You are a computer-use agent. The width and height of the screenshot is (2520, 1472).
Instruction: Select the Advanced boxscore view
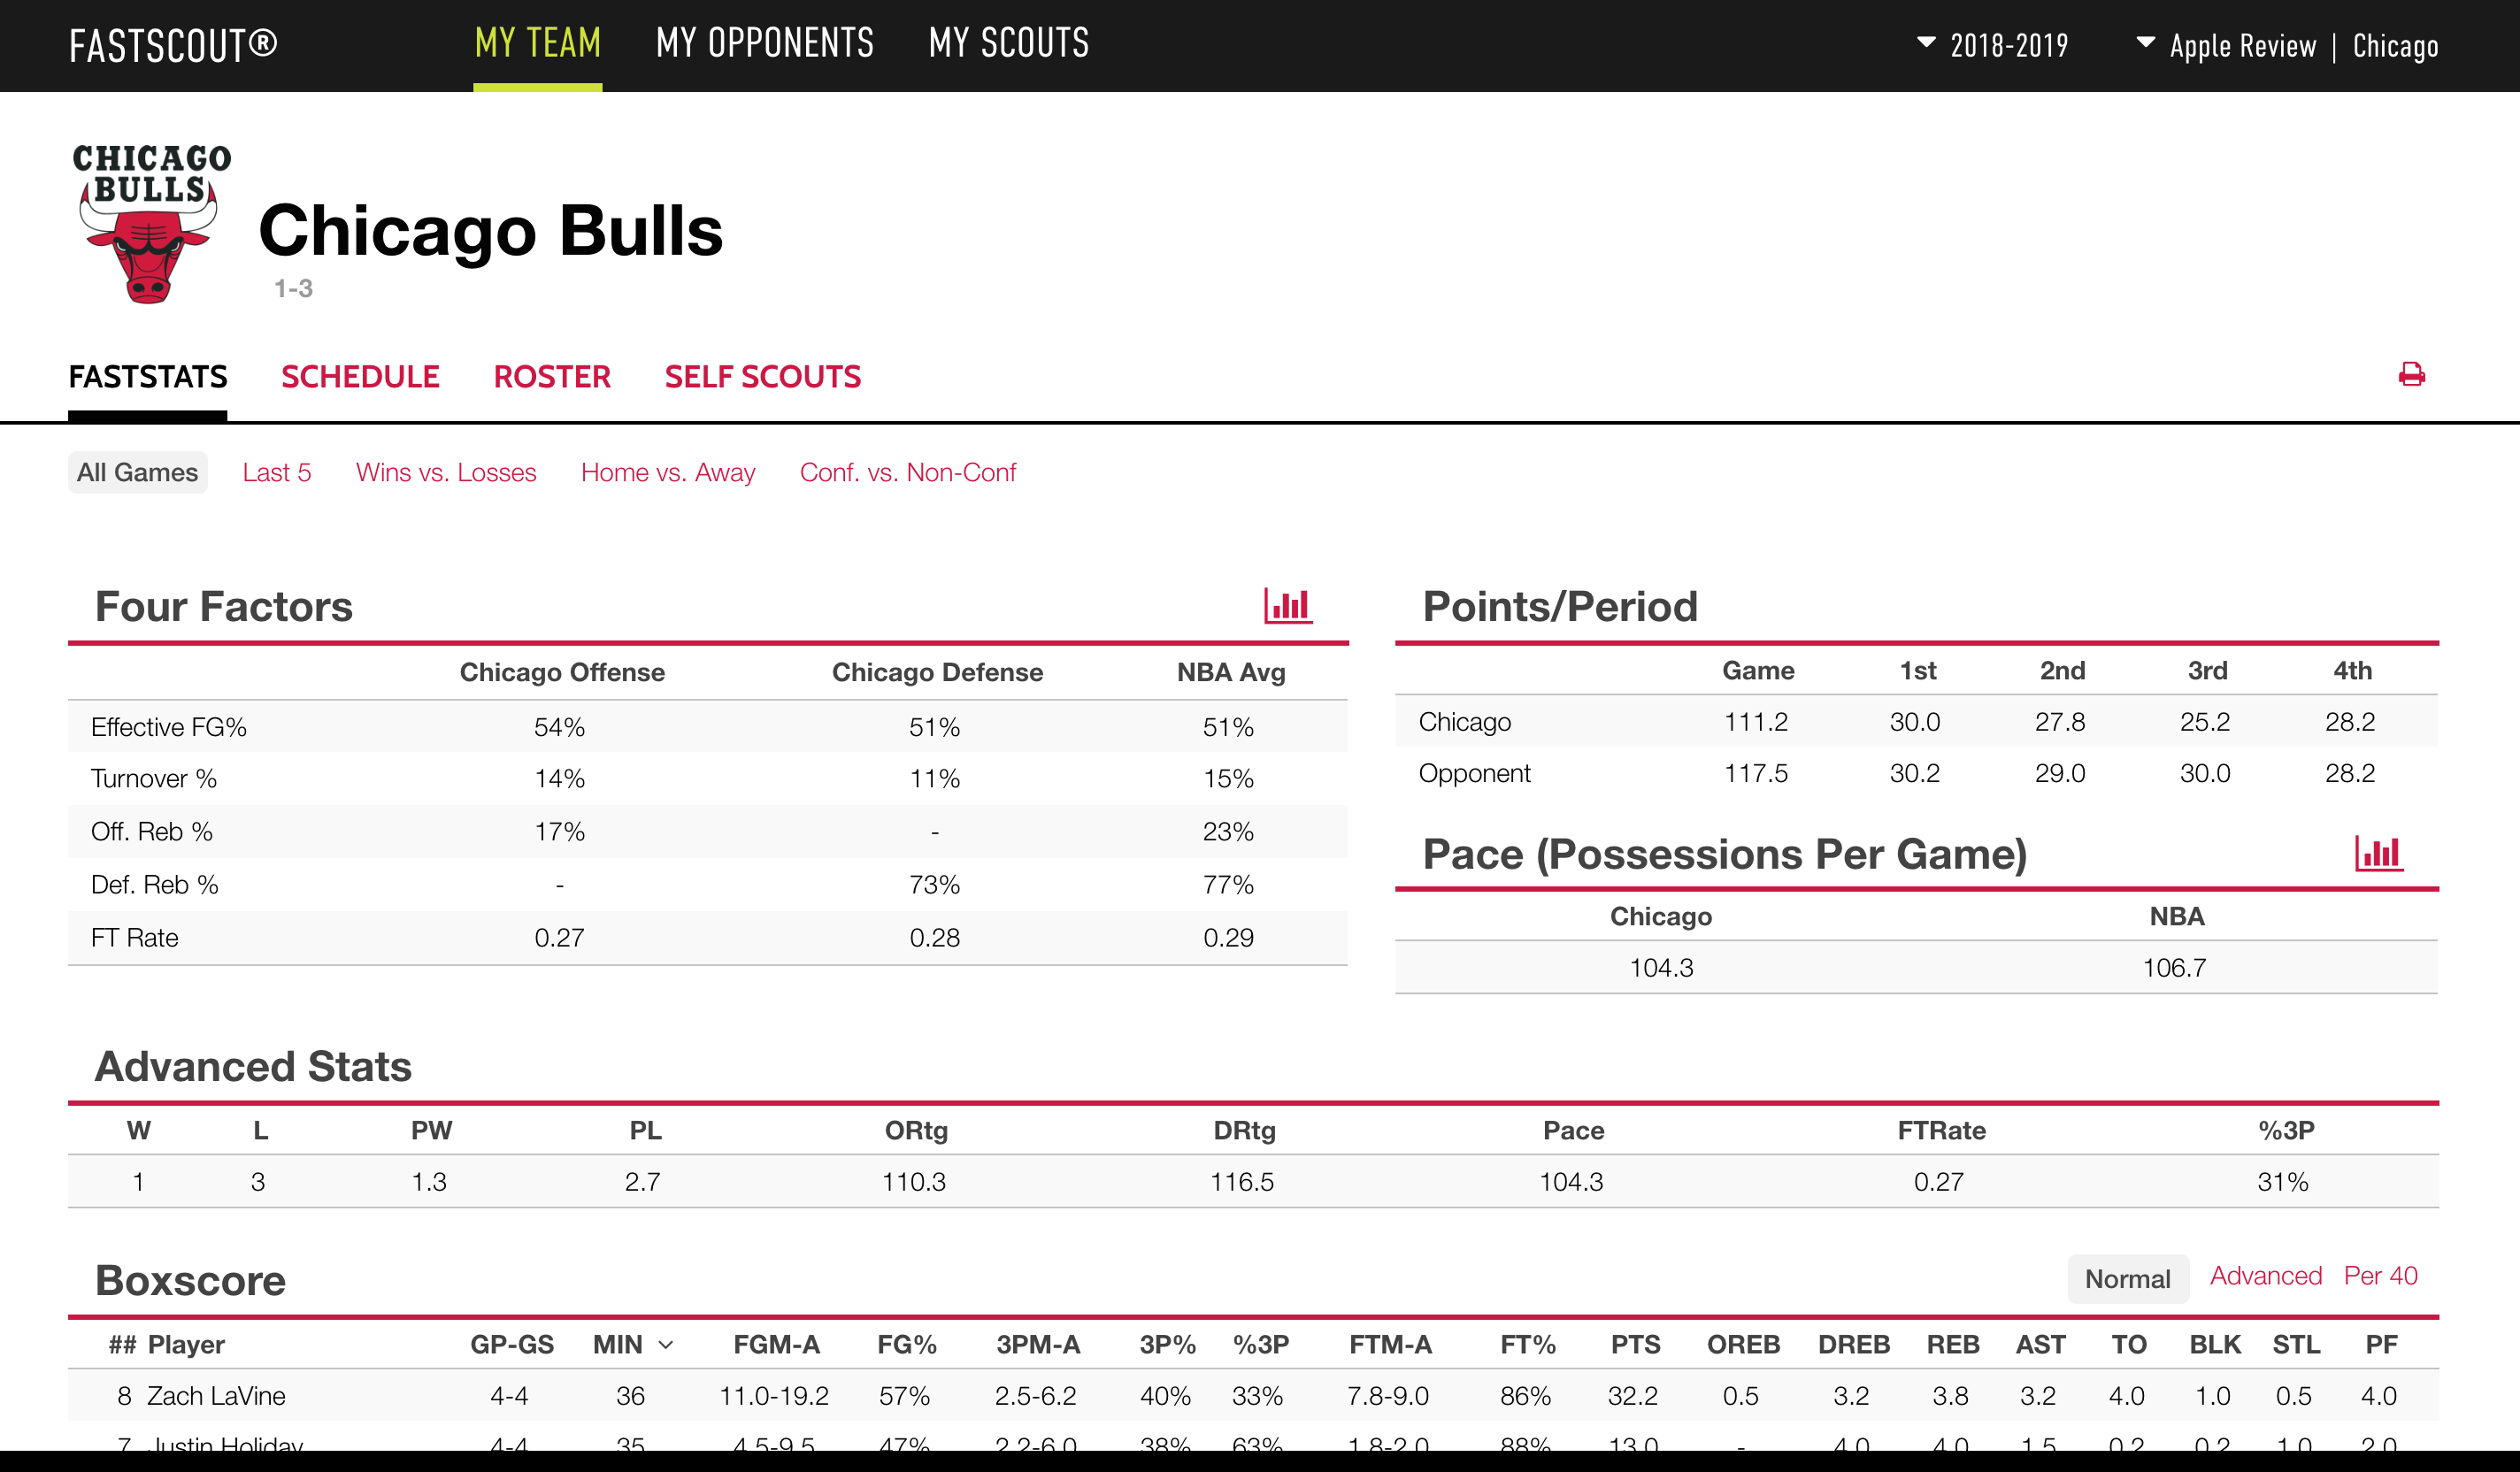[x=2261, y=1274]
